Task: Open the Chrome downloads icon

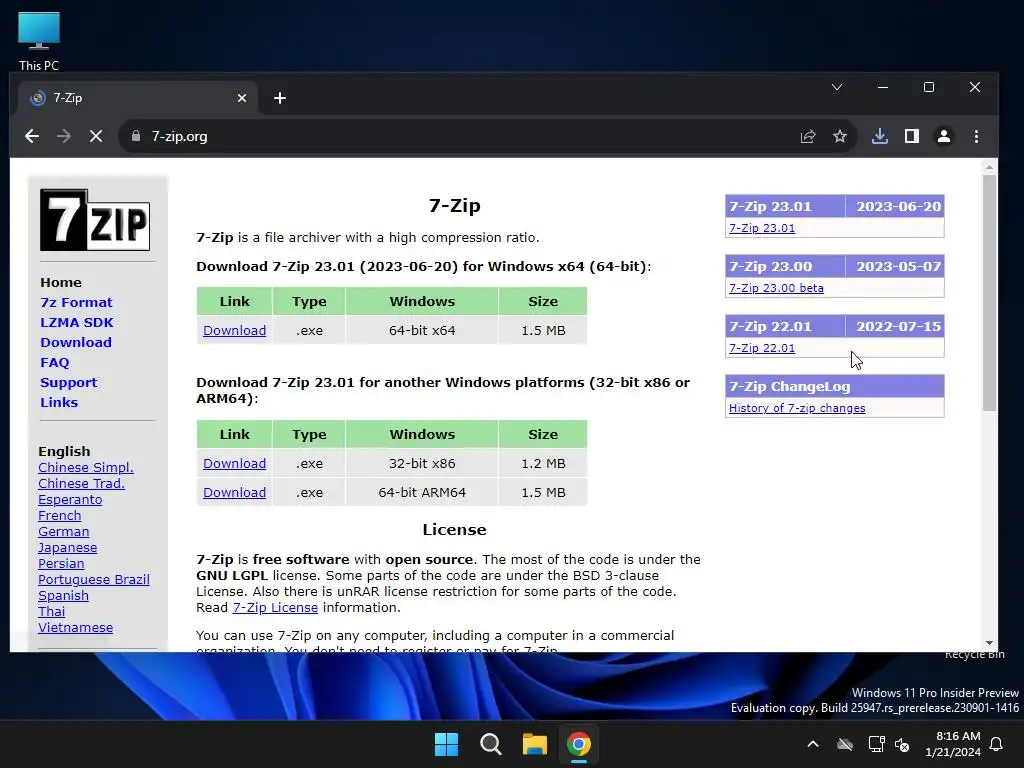Action: 880,136
